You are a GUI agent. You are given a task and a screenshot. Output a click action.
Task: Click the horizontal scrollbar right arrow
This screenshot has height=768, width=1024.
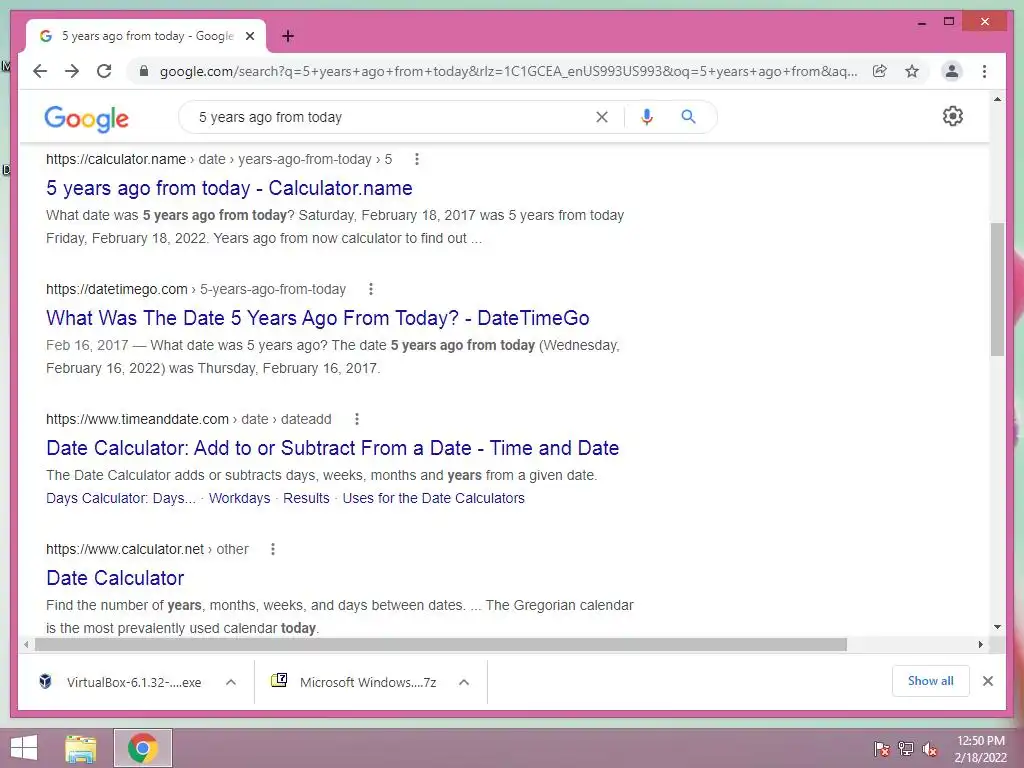[980, 645]
